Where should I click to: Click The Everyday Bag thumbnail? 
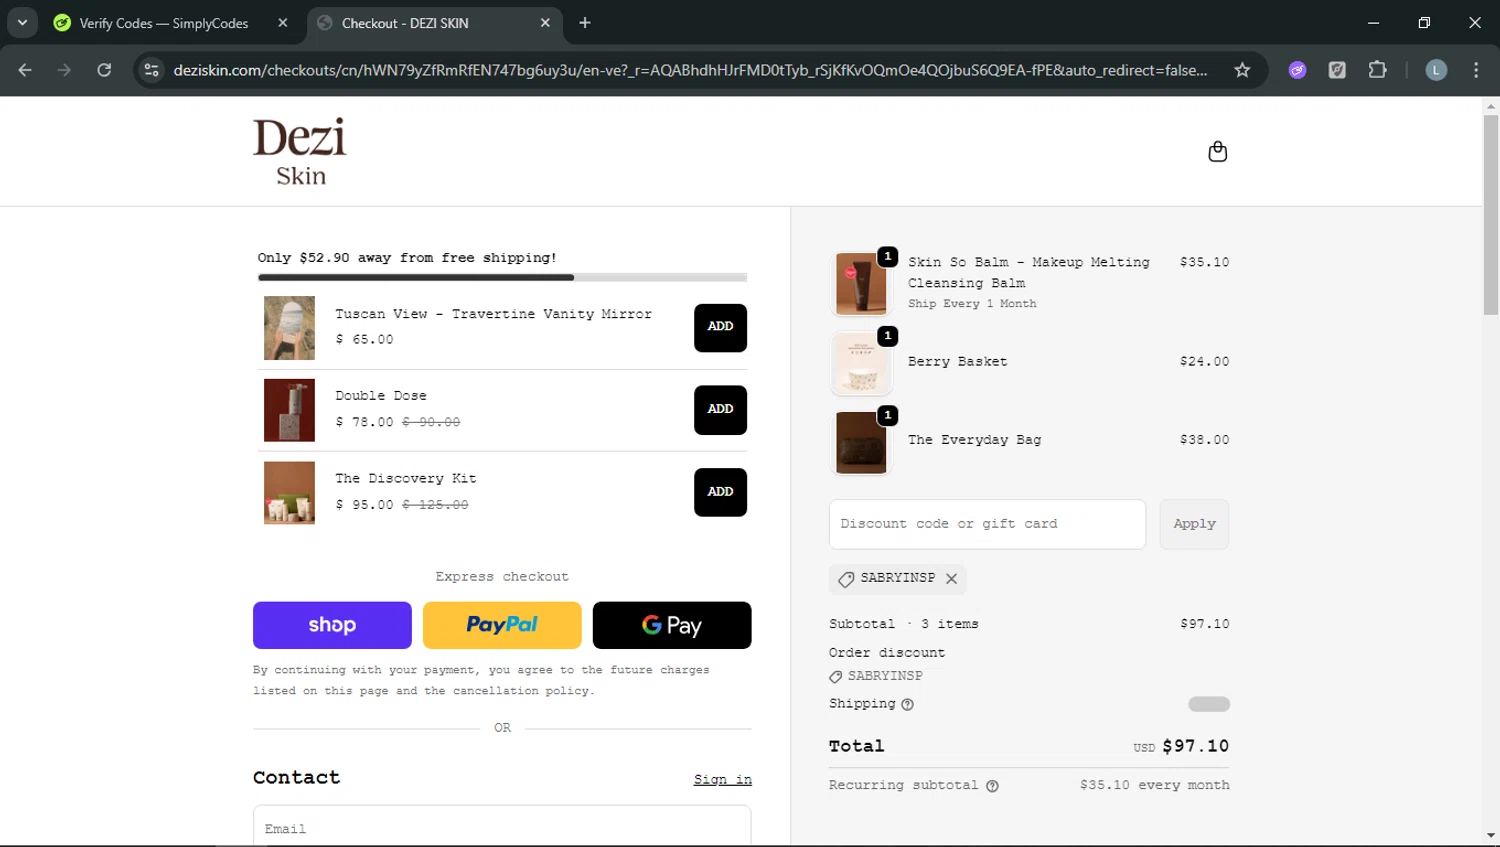point(861,442)
